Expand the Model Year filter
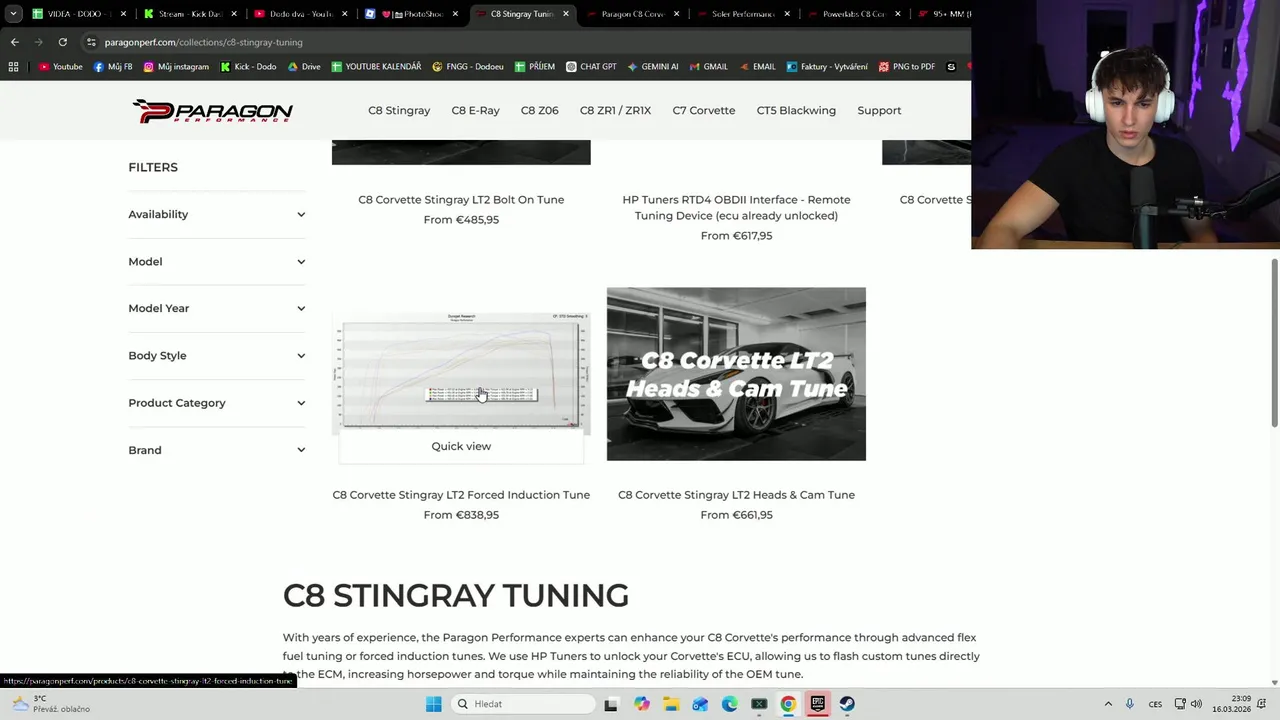The width and height of the screenshot is (1280, 720). coord(217,308)
